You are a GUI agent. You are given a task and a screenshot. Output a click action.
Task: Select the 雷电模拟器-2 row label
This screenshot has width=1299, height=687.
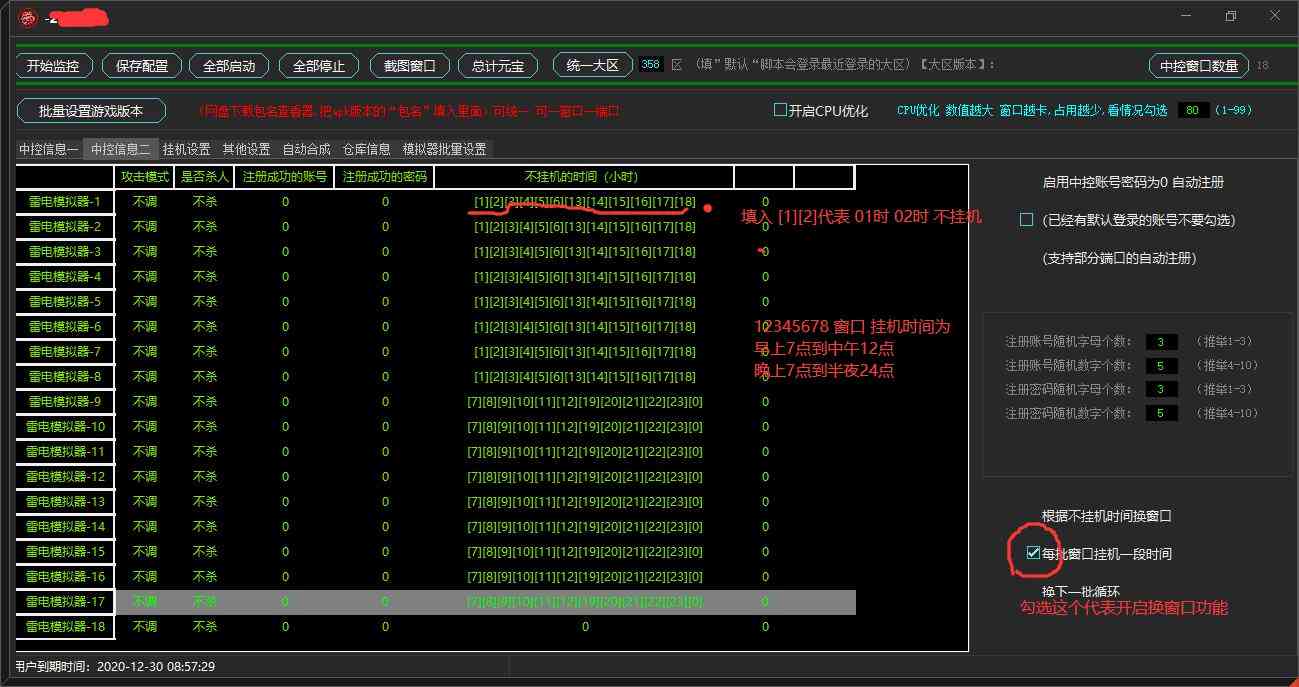point(65,227)
